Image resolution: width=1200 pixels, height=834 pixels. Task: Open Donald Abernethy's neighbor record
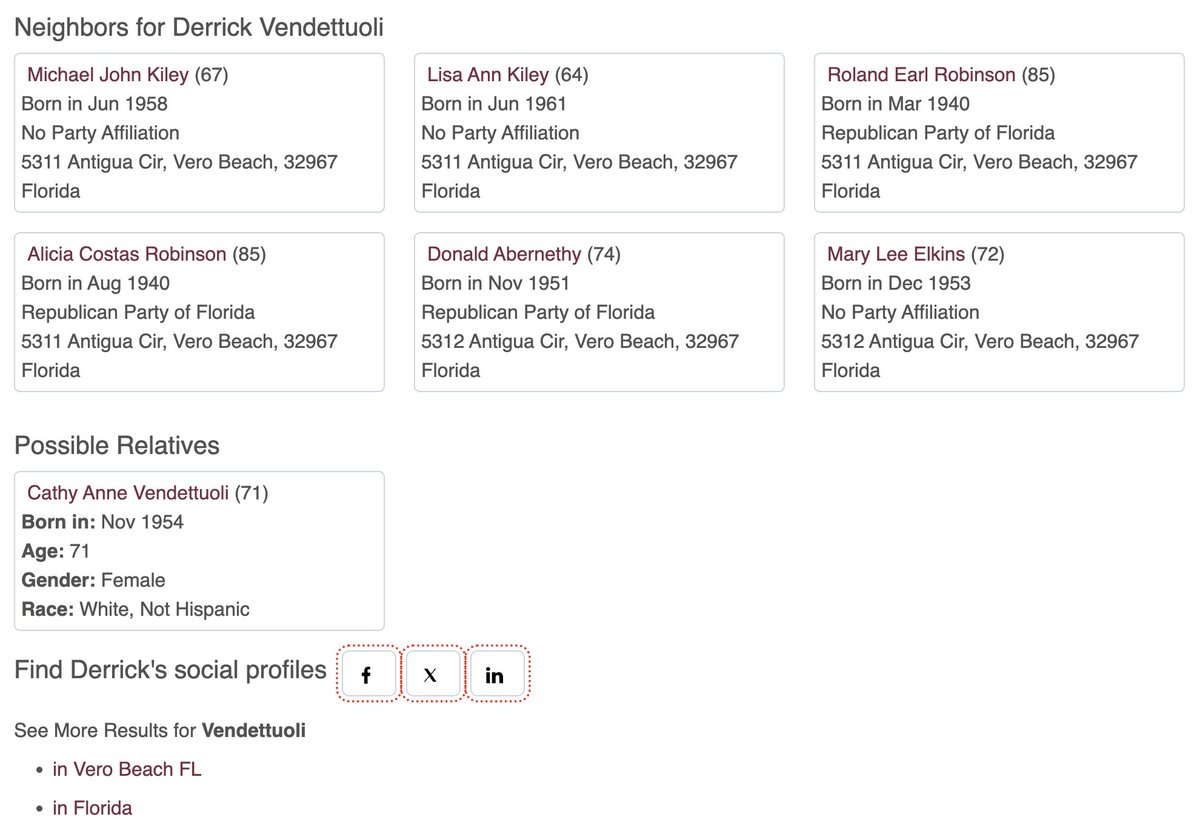(504, 254)
